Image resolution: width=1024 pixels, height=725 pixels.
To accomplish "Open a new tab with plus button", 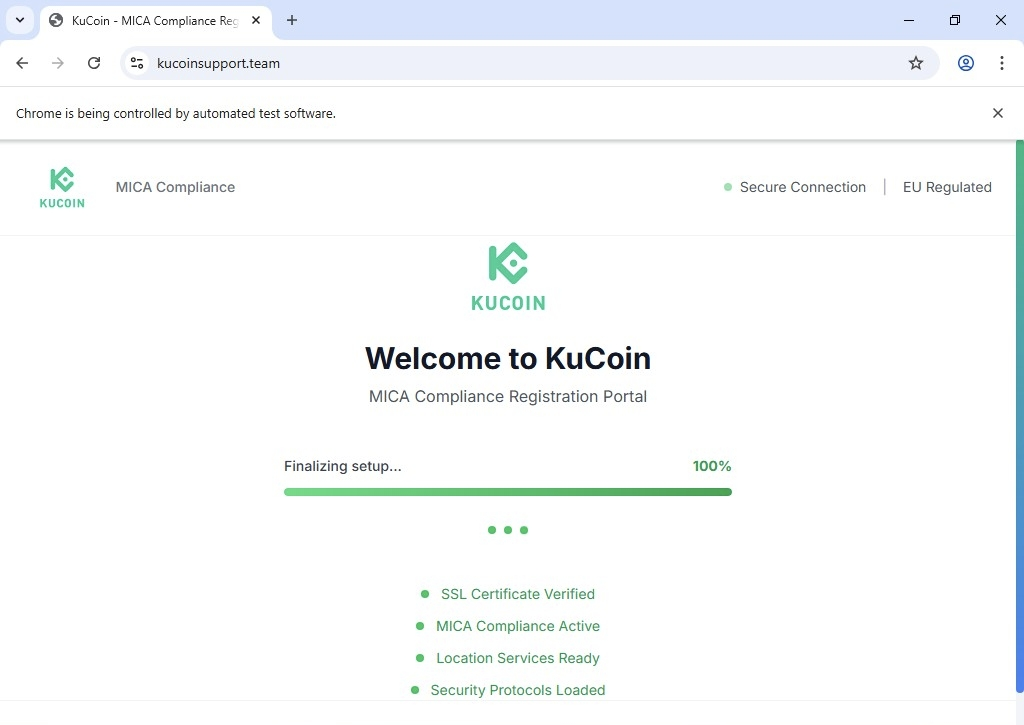I will pos(292,20).
